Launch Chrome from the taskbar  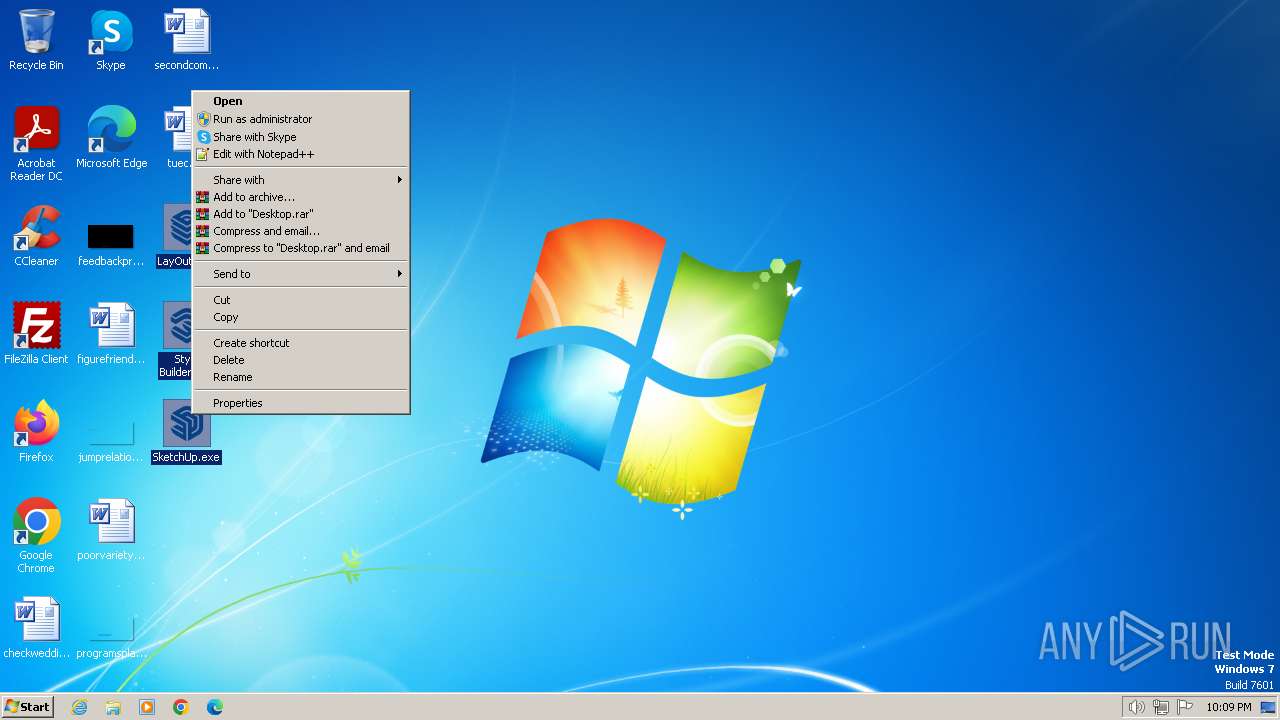tap(181, 707)
